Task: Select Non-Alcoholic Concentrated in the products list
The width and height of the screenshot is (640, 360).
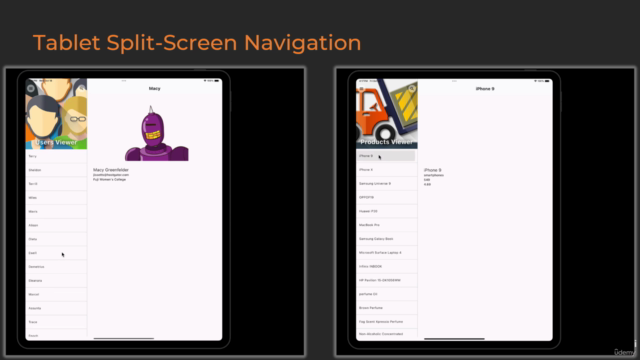Action: tap(387, 333)
